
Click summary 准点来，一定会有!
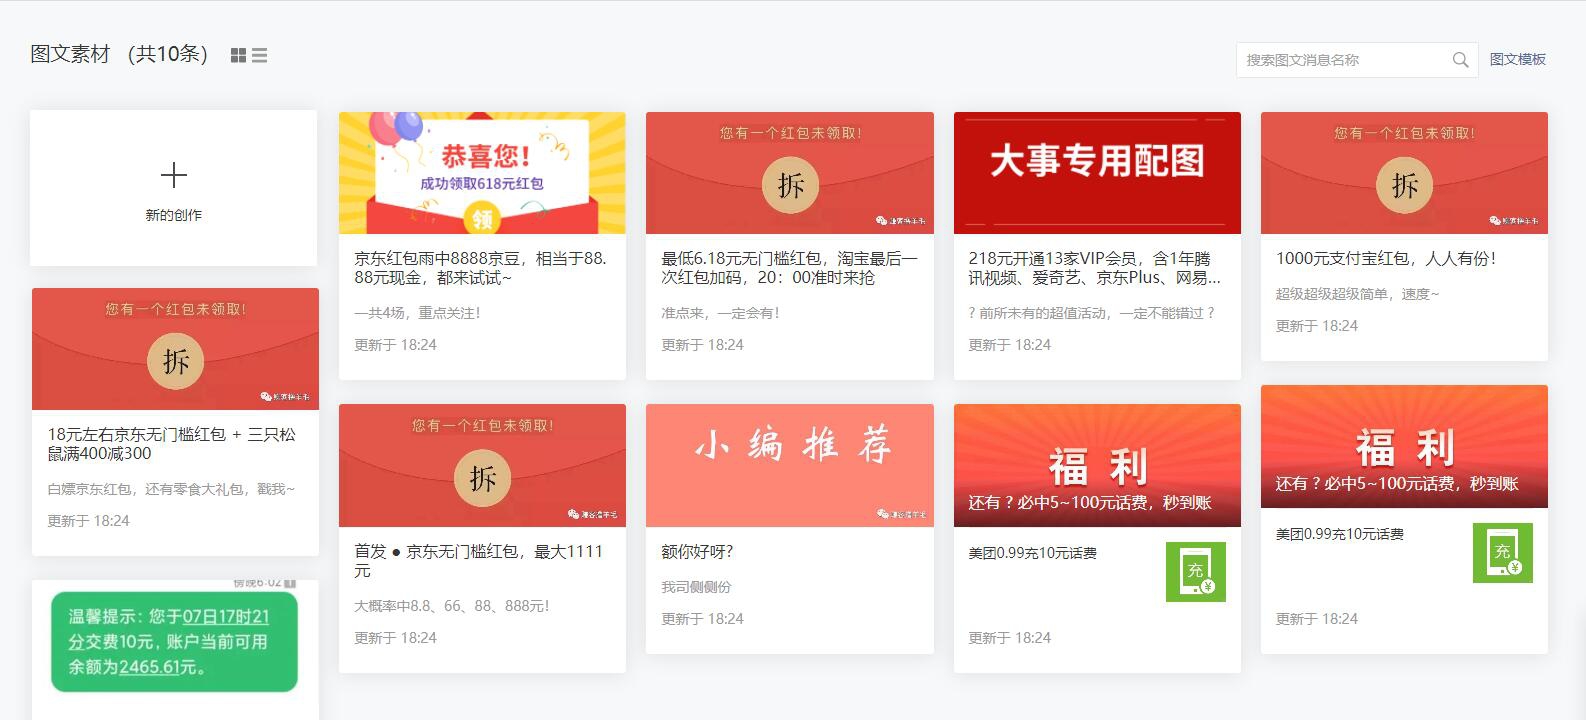click(x=720, y=313)
